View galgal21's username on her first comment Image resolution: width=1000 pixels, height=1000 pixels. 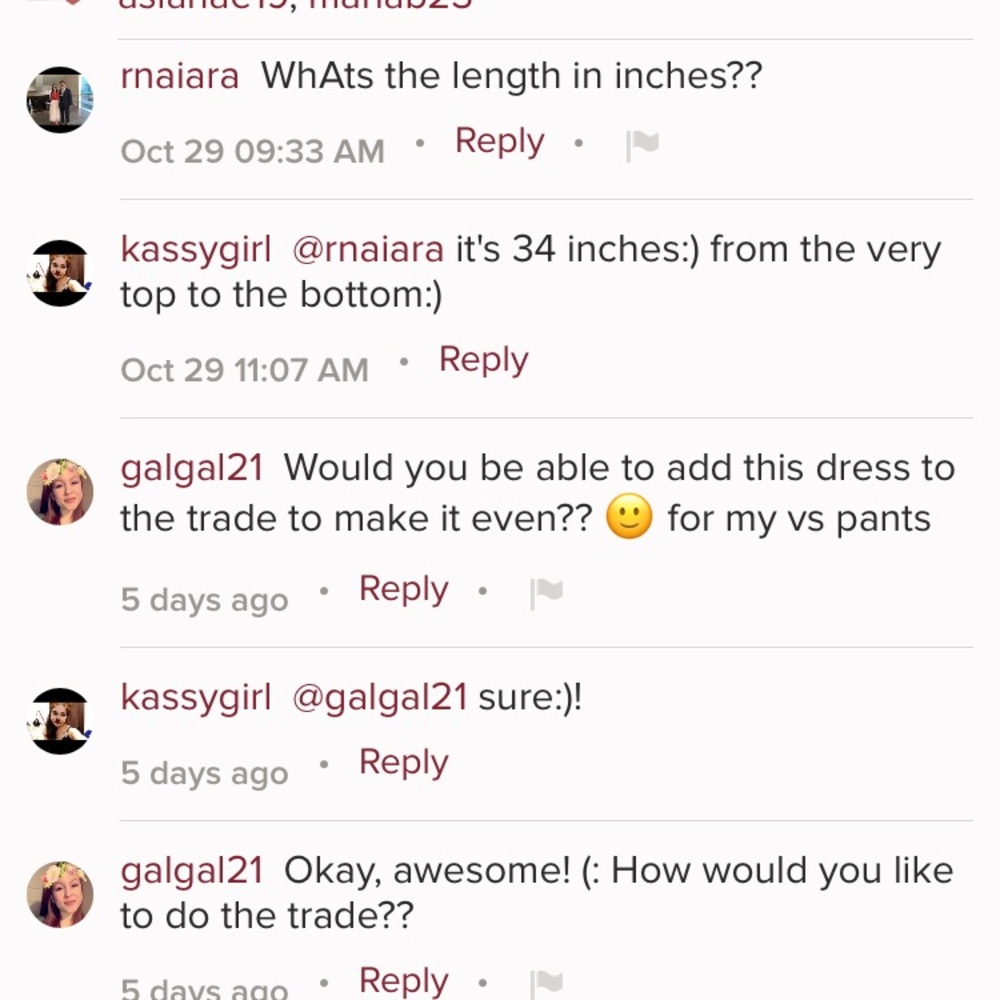coord(190,467)
